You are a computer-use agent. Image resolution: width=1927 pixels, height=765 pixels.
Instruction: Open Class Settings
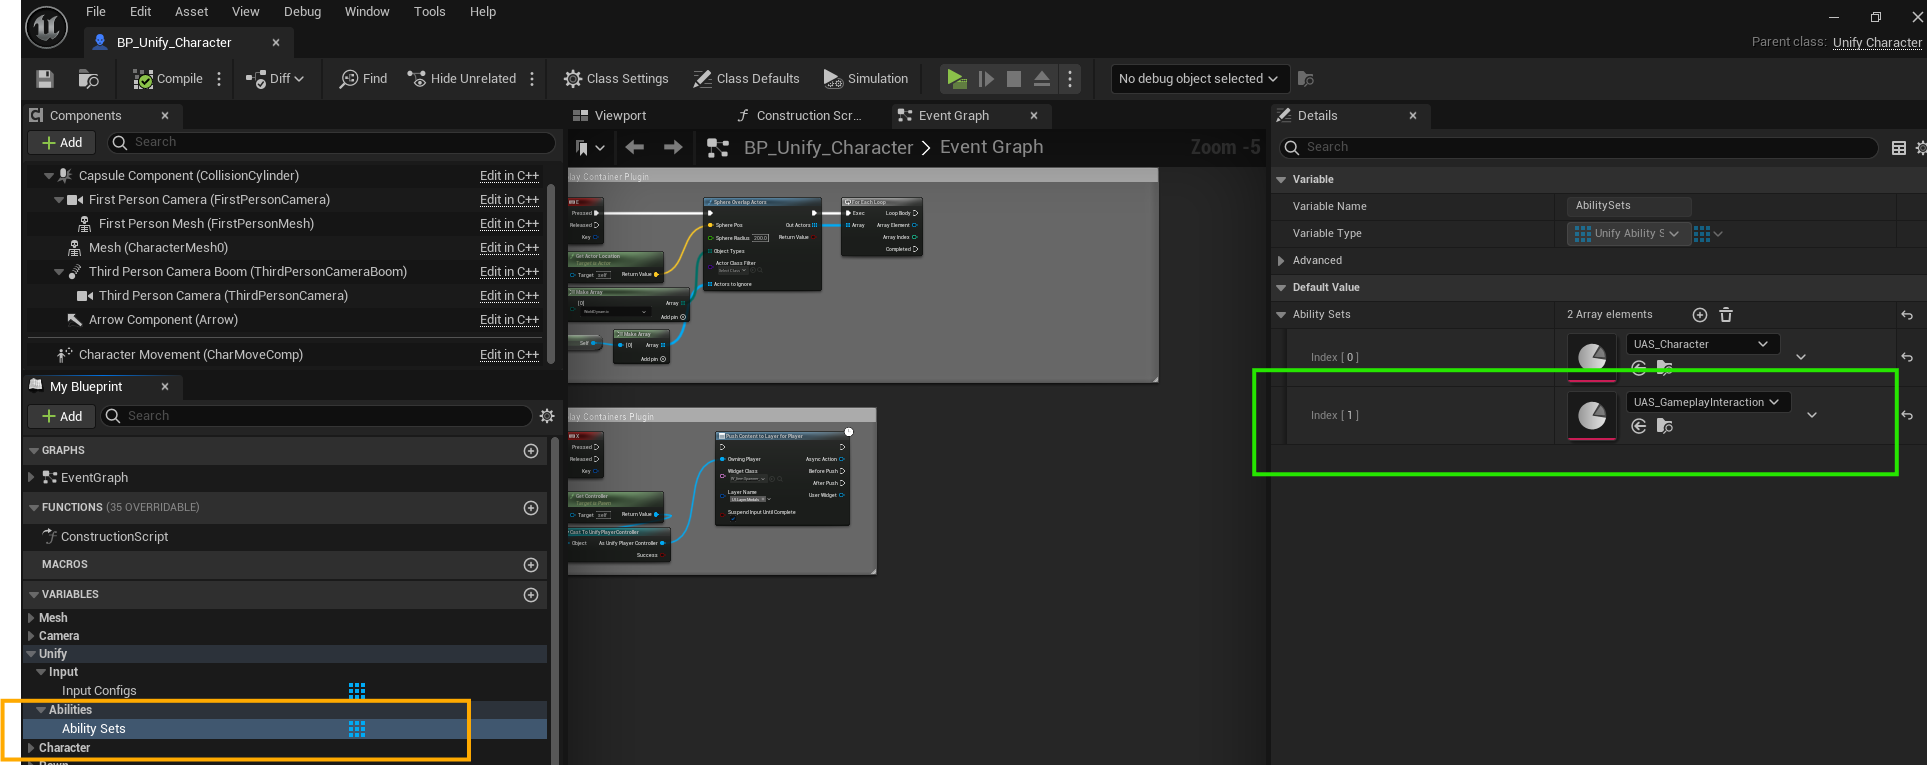pyautogui.click(x=616, y=79)
